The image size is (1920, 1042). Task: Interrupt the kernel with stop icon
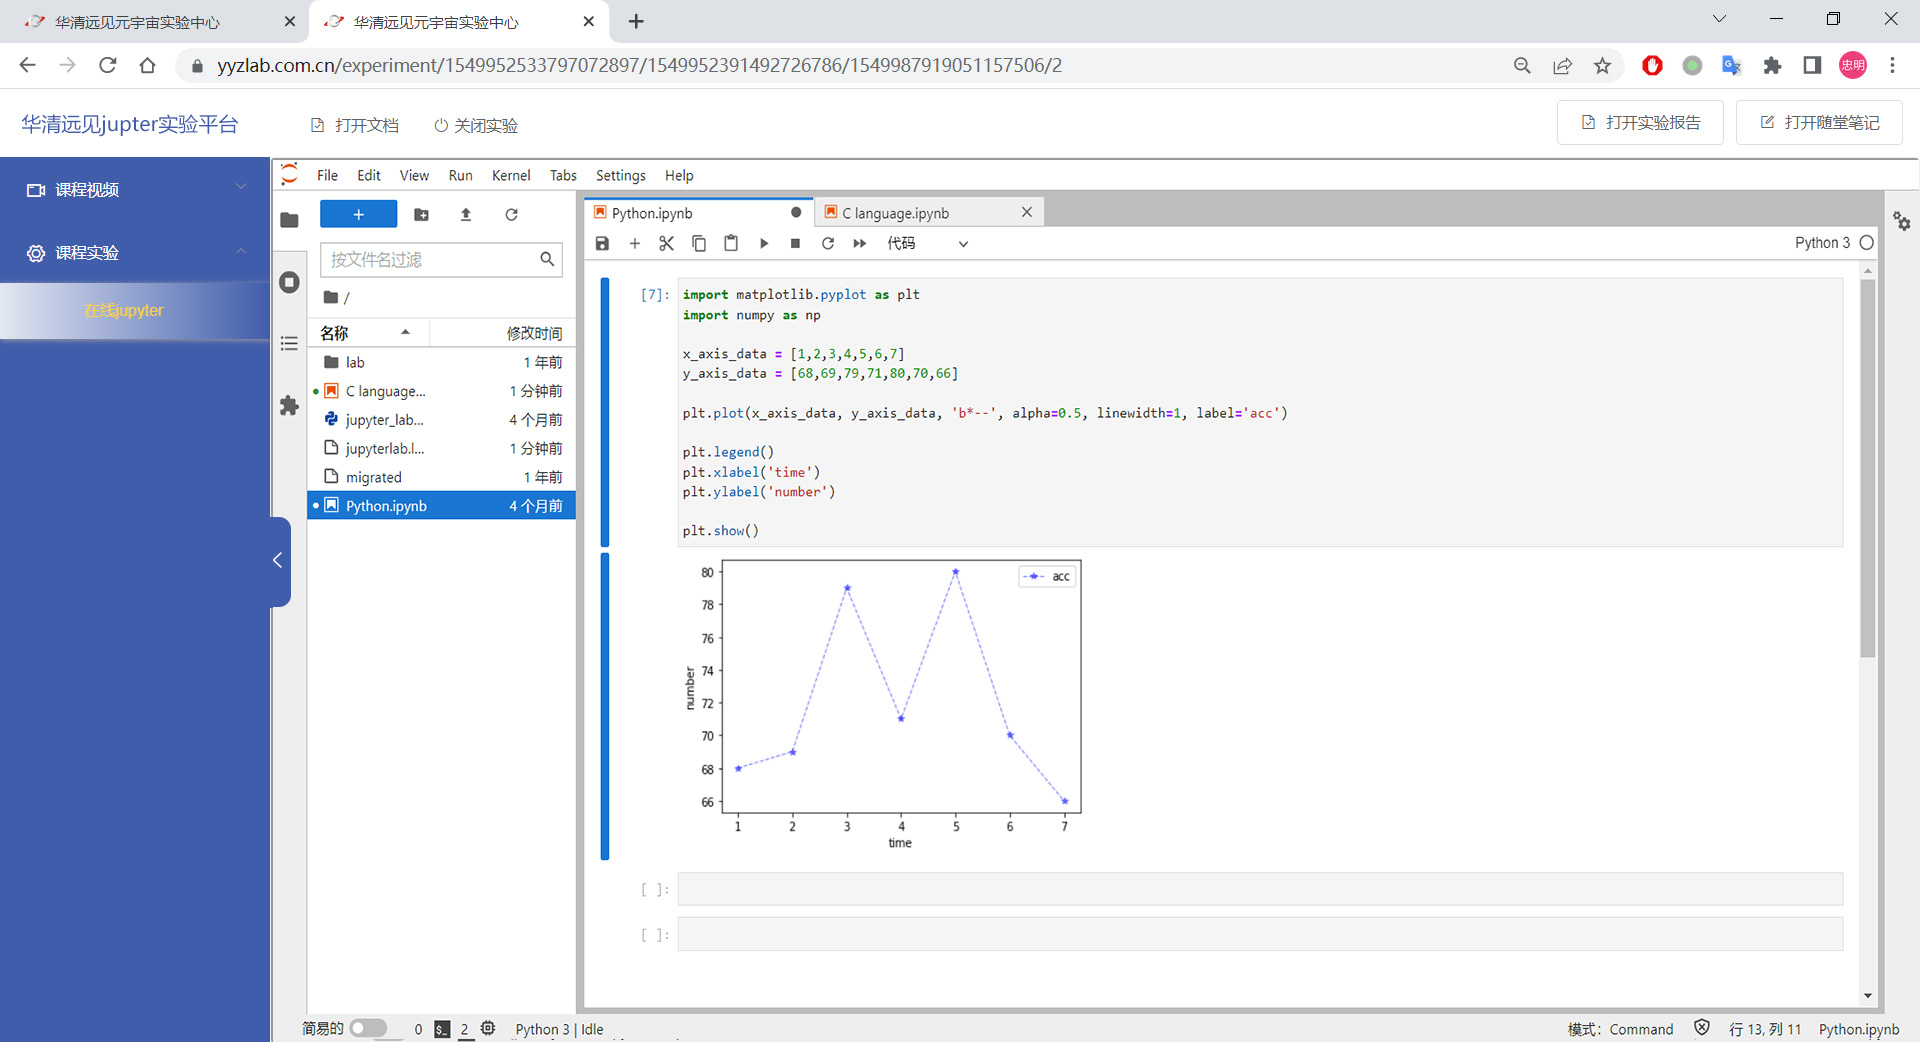(x=795, y=243)
